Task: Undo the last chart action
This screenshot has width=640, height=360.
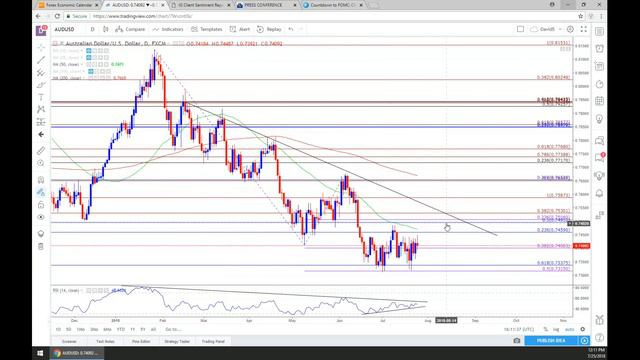Action: click(291, 29)
